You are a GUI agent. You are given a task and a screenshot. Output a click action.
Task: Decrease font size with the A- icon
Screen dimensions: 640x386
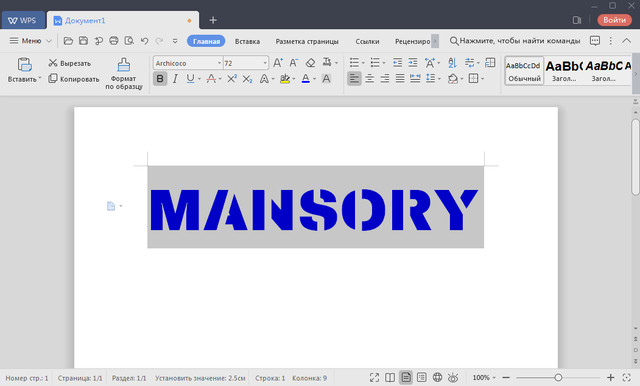coord(293,63)
